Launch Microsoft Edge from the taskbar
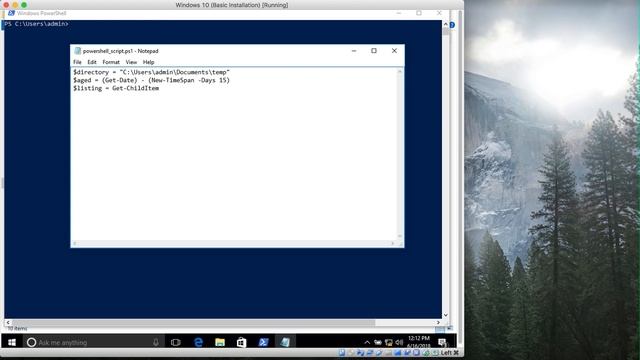Image resolution: width=640 pixels, height=360 pixels. (198, 342)
